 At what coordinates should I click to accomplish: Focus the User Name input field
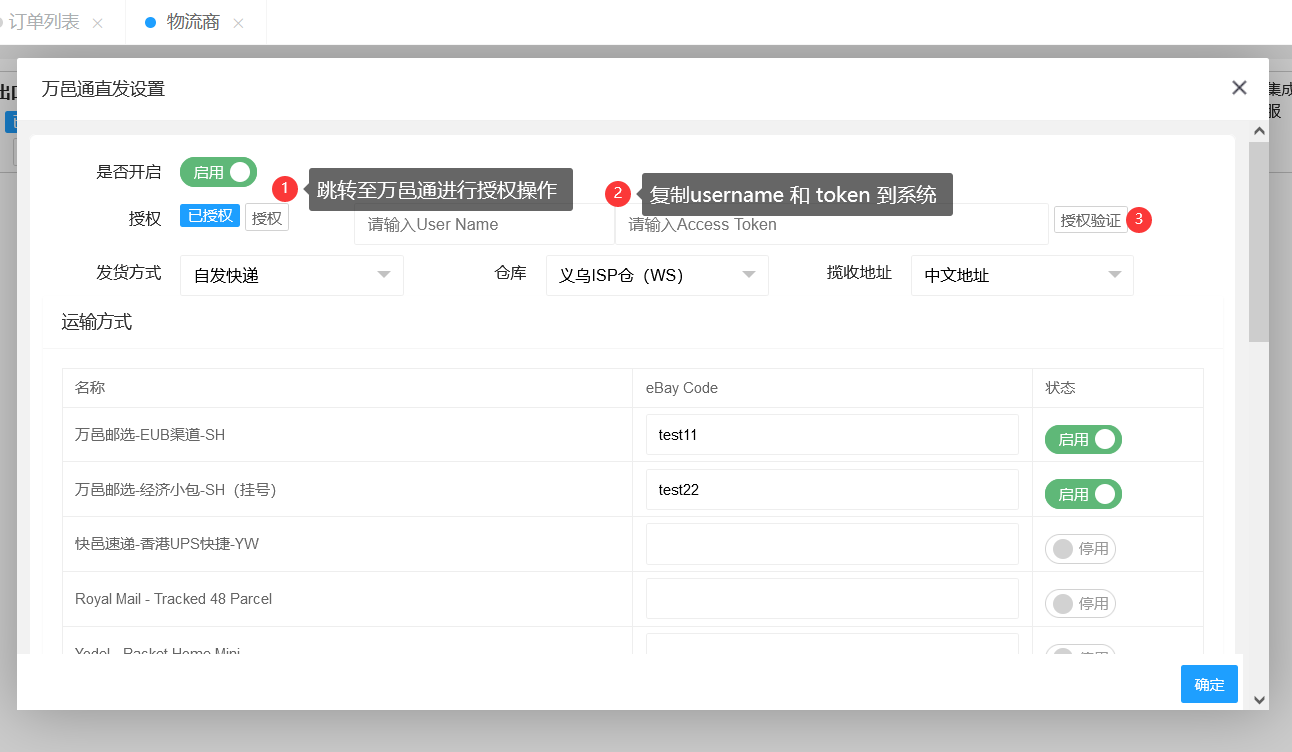tap(484, 224)
